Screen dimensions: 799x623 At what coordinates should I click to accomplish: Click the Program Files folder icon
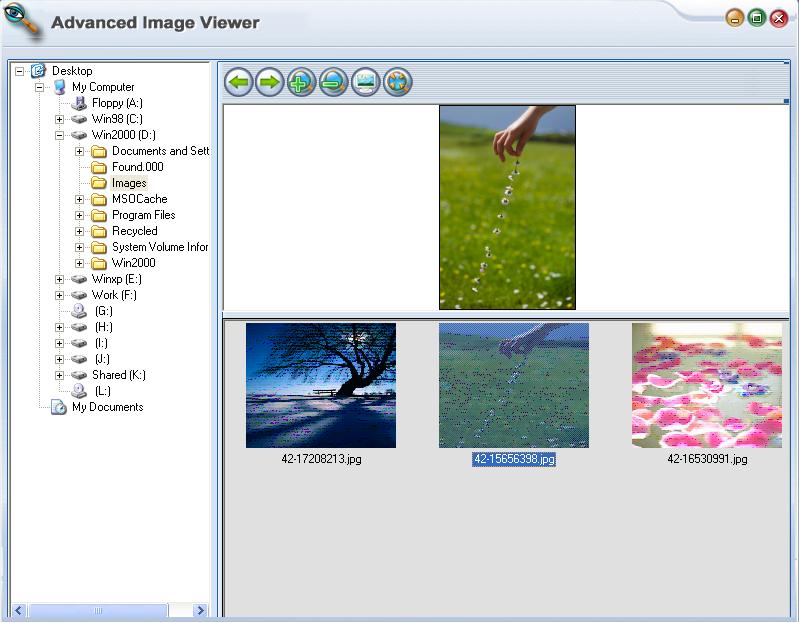coord(99,215)
